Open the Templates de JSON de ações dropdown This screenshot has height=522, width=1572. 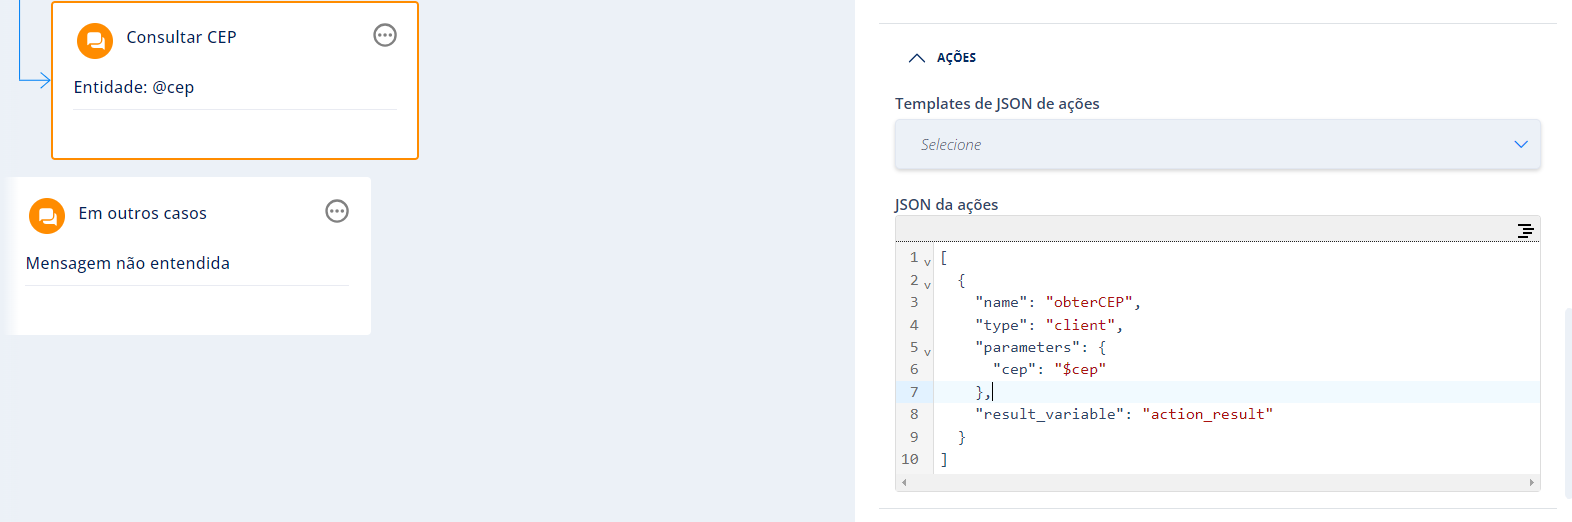1217,144
